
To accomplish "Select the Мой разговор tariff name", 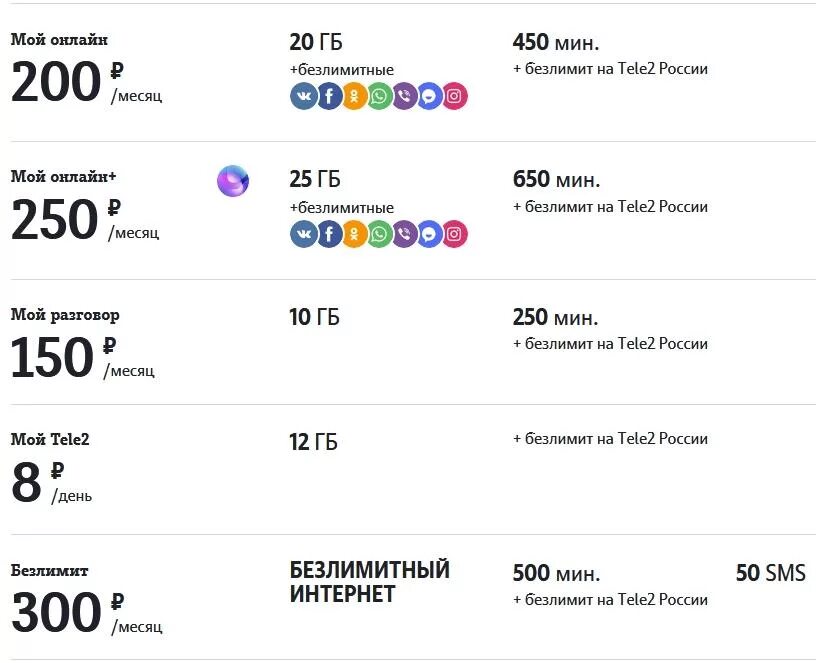I will coord(65,315).
